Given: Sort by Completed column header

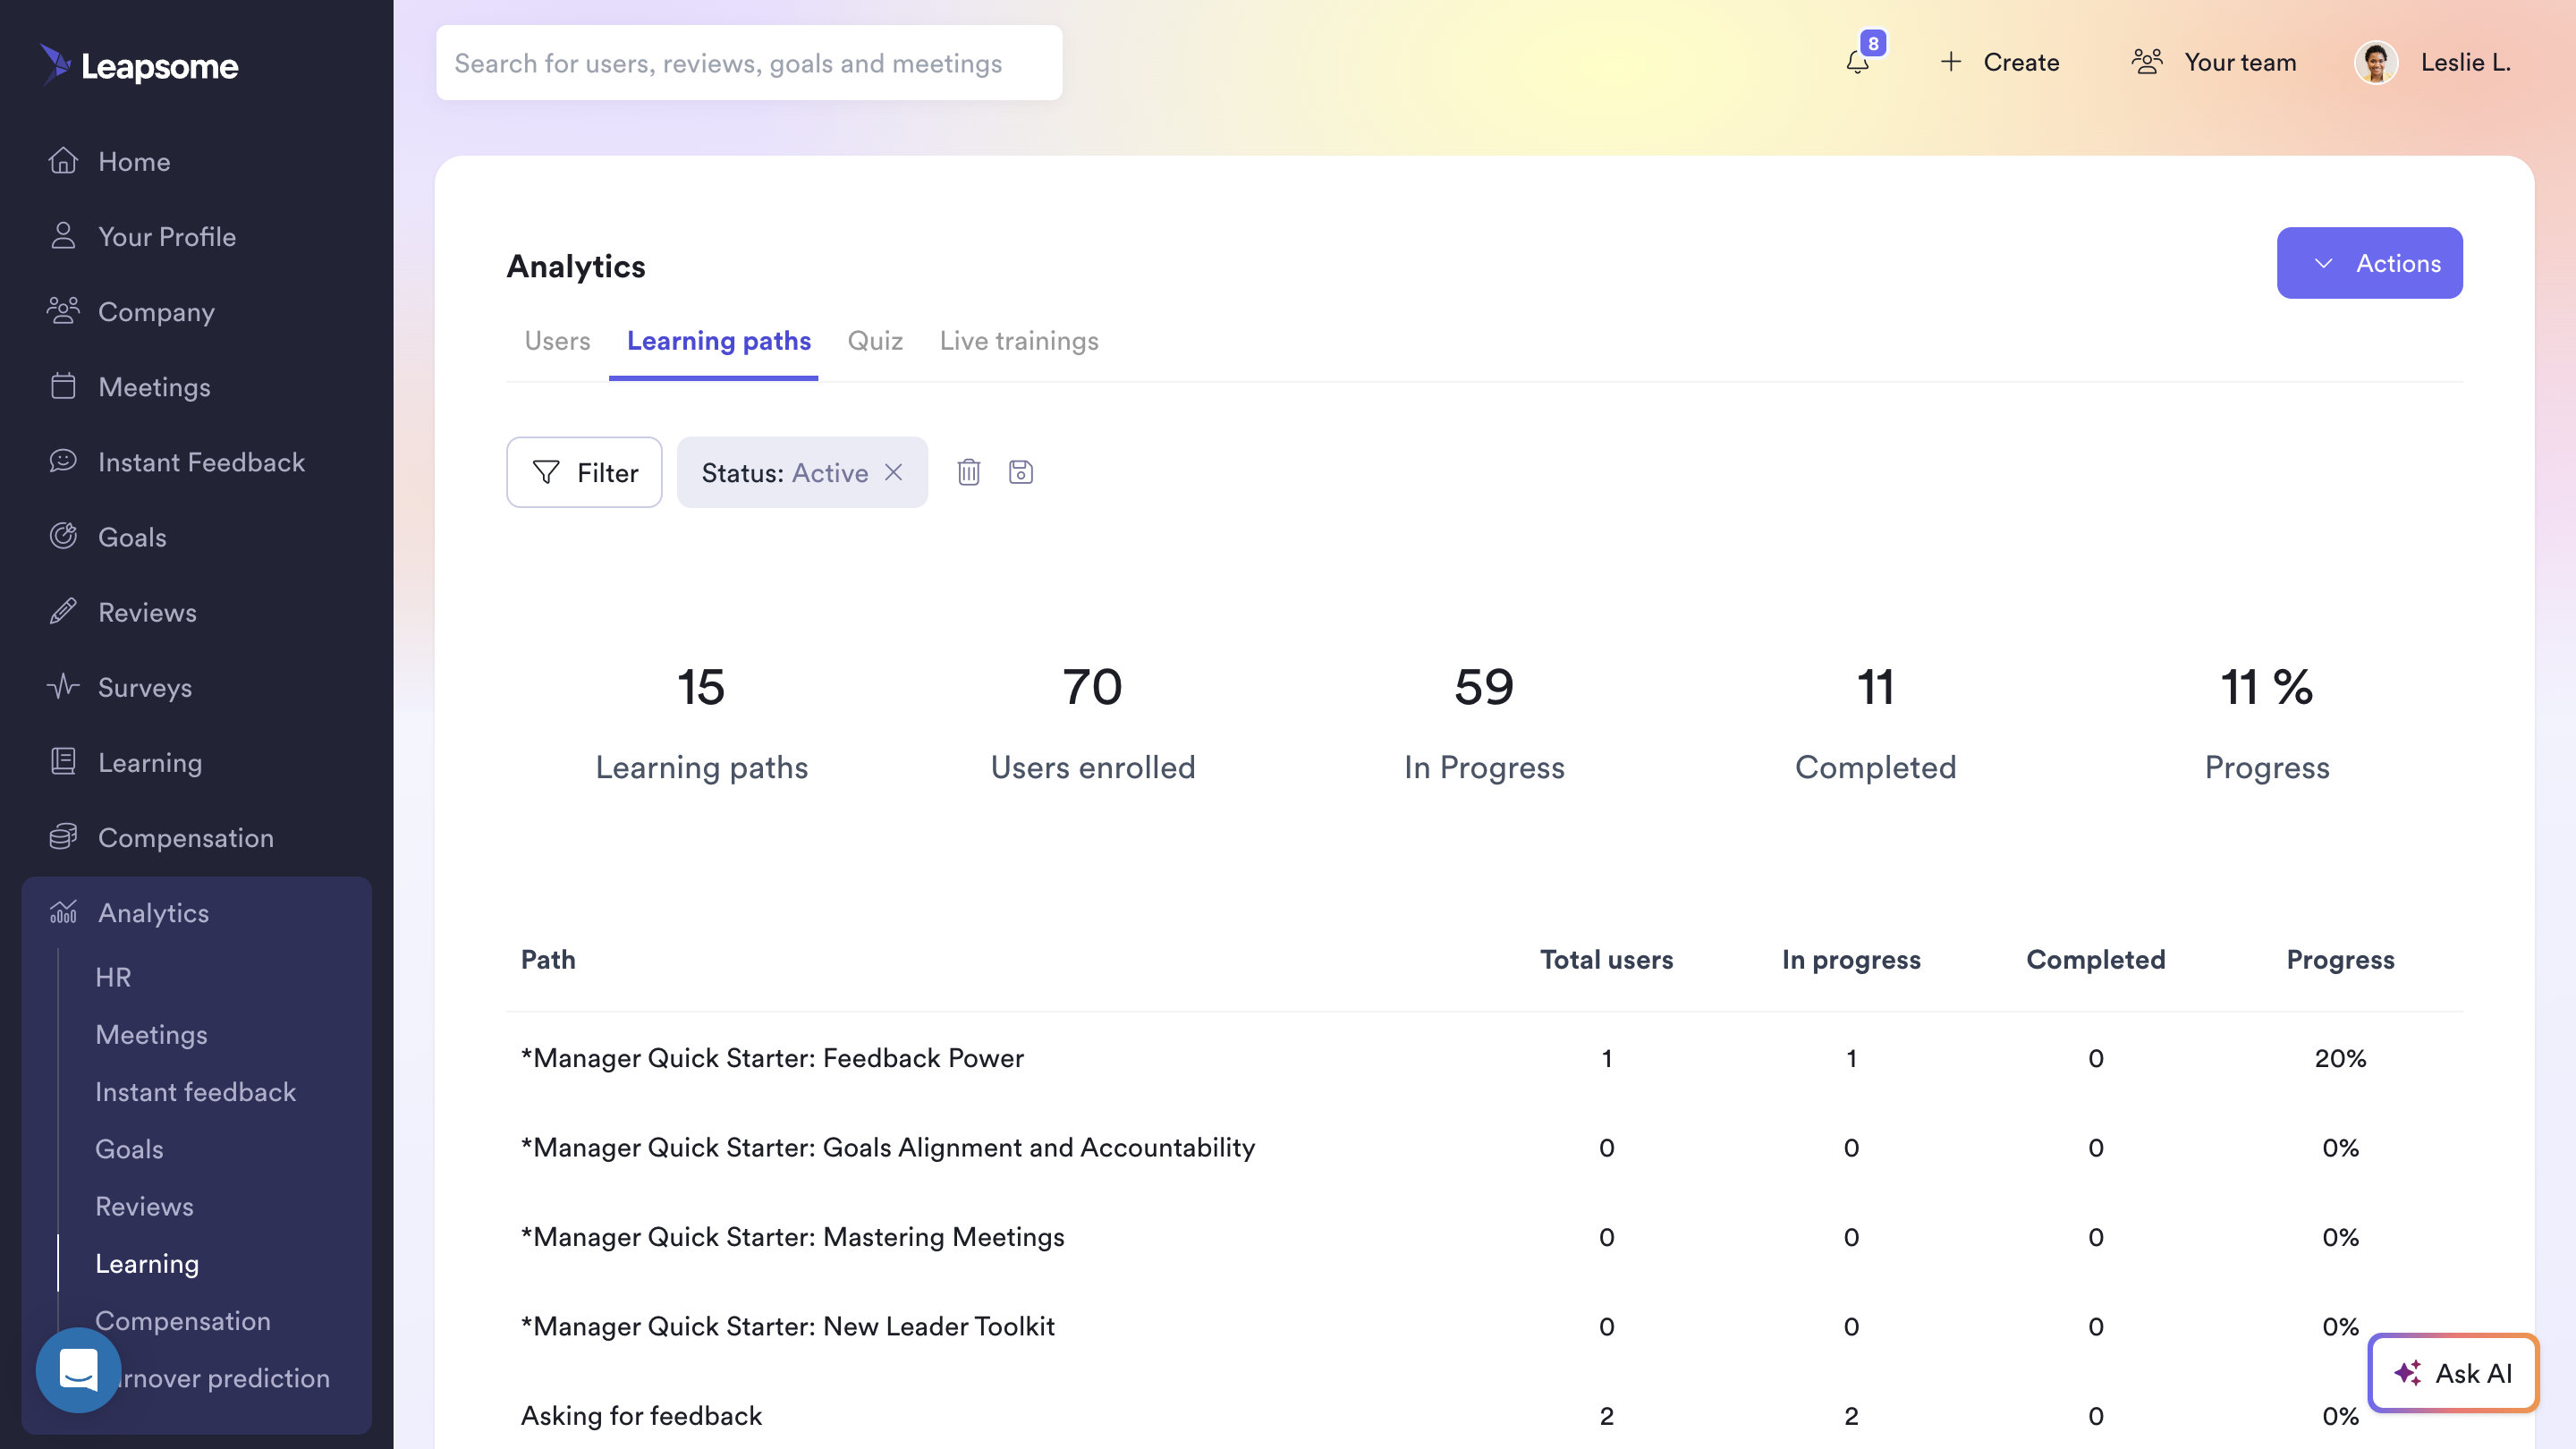Looking at the screenshot, I should (x=2095, y=959).
